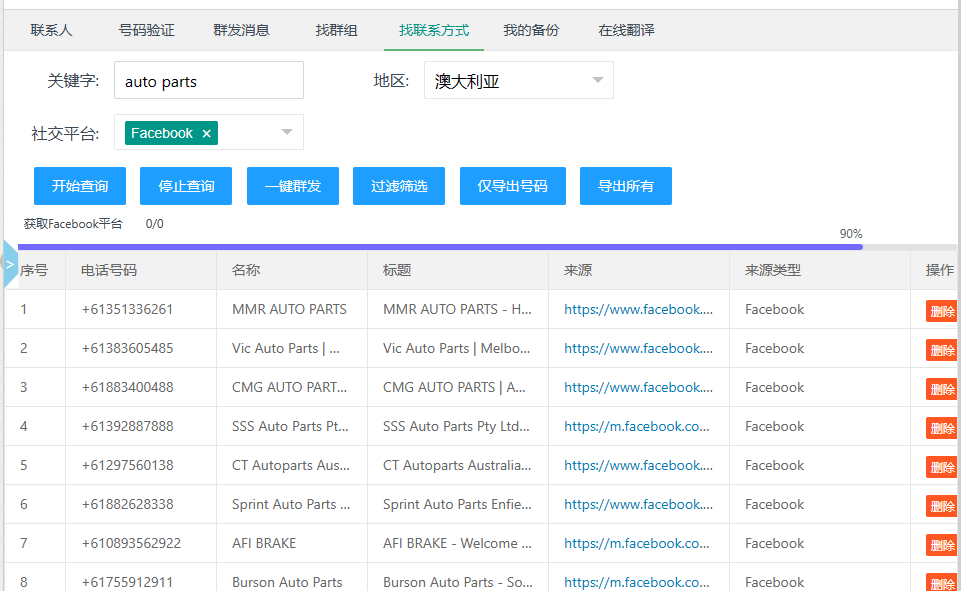
Task: Click title cell CT Autoparts Australia...
Action: click(x=457, y=465)
